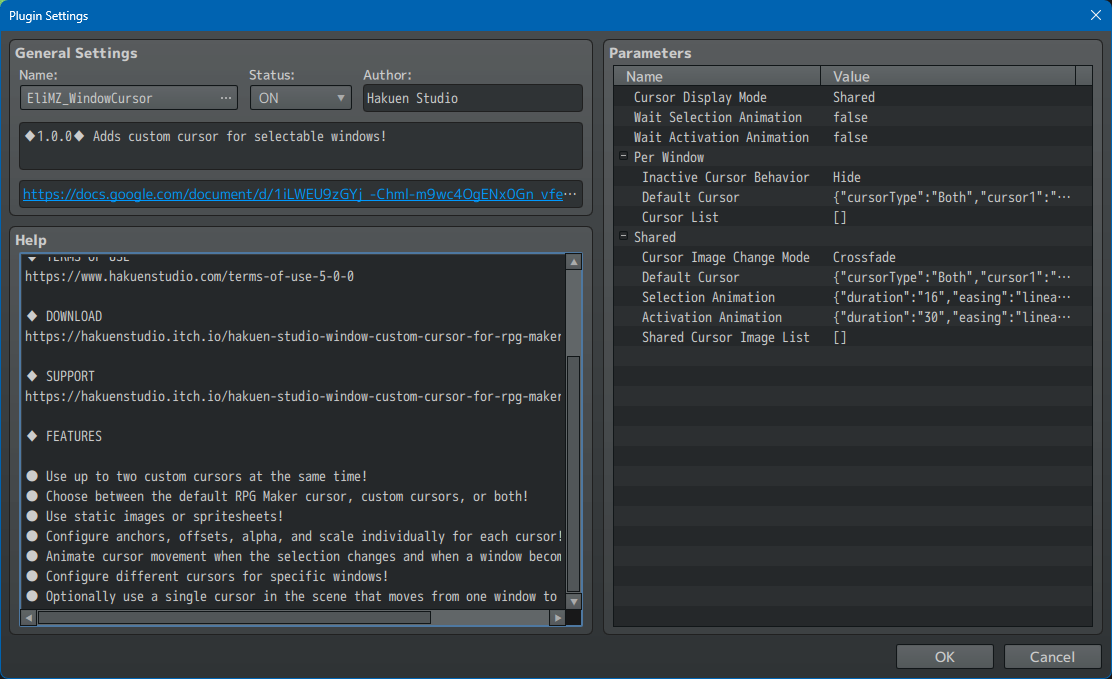Image resolution: width=1112 pixels, height=679 pixels.
Task: Click the plugin description text box
Action: click(x=301, y=146)
